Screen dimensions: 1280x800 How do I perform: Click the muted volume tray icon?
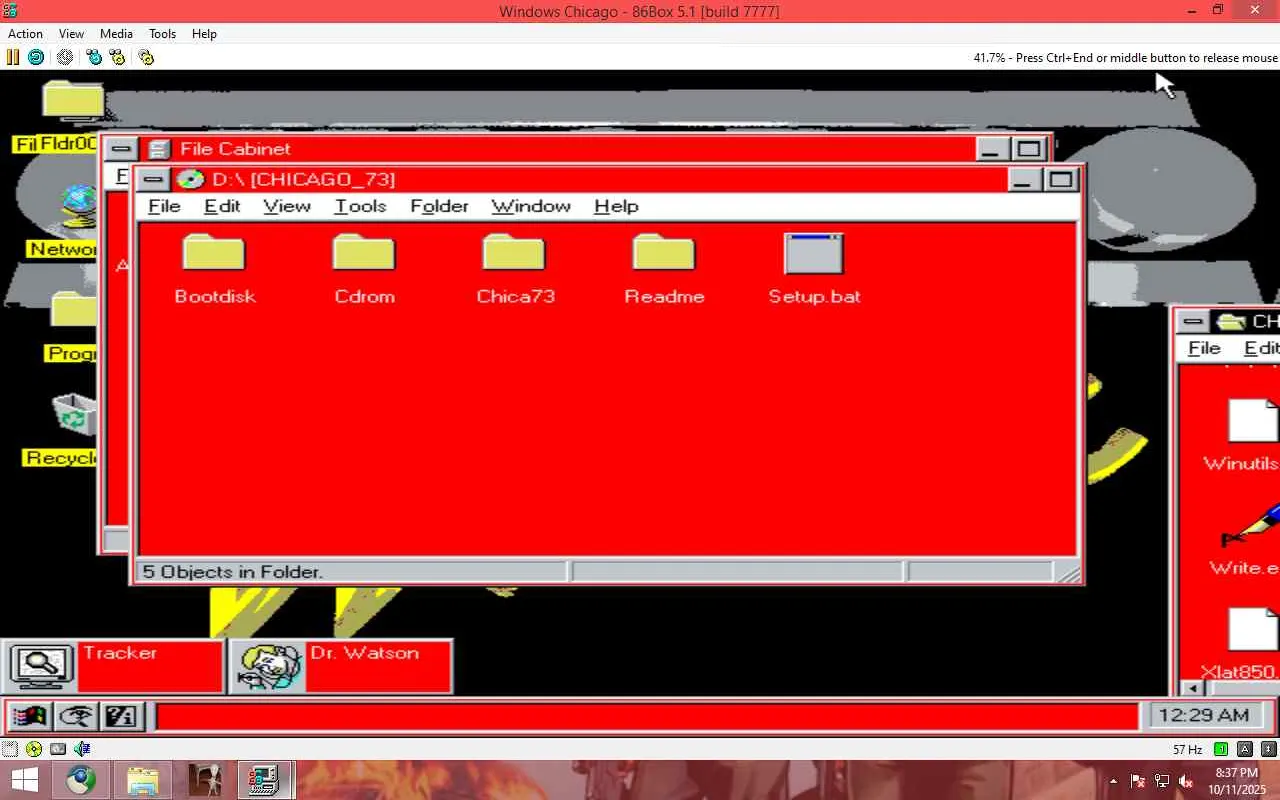1186,781
